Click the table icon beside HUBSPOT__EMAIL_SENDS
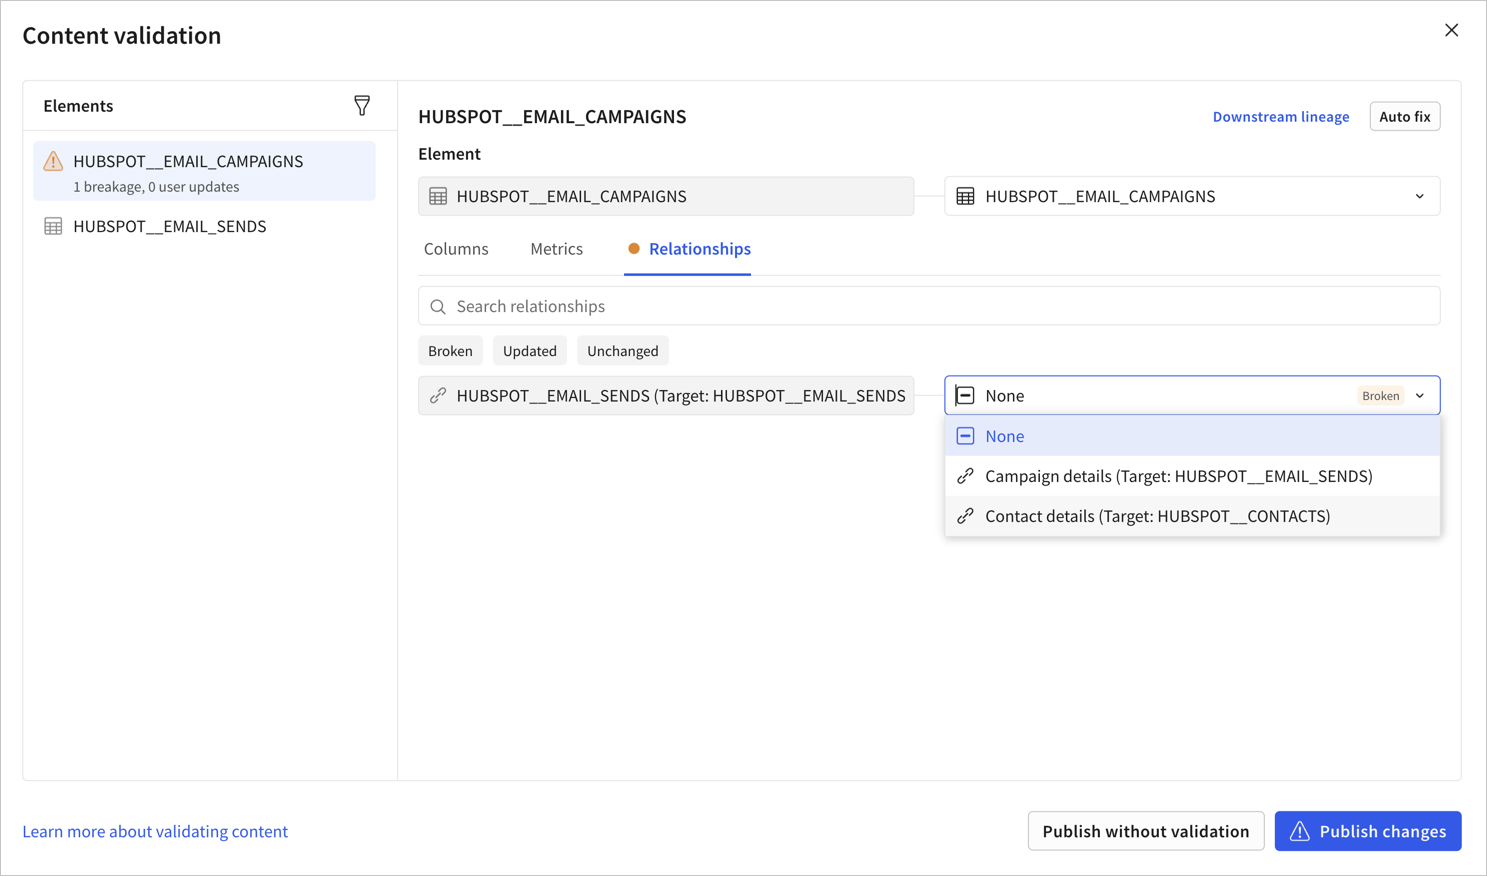 52,226
